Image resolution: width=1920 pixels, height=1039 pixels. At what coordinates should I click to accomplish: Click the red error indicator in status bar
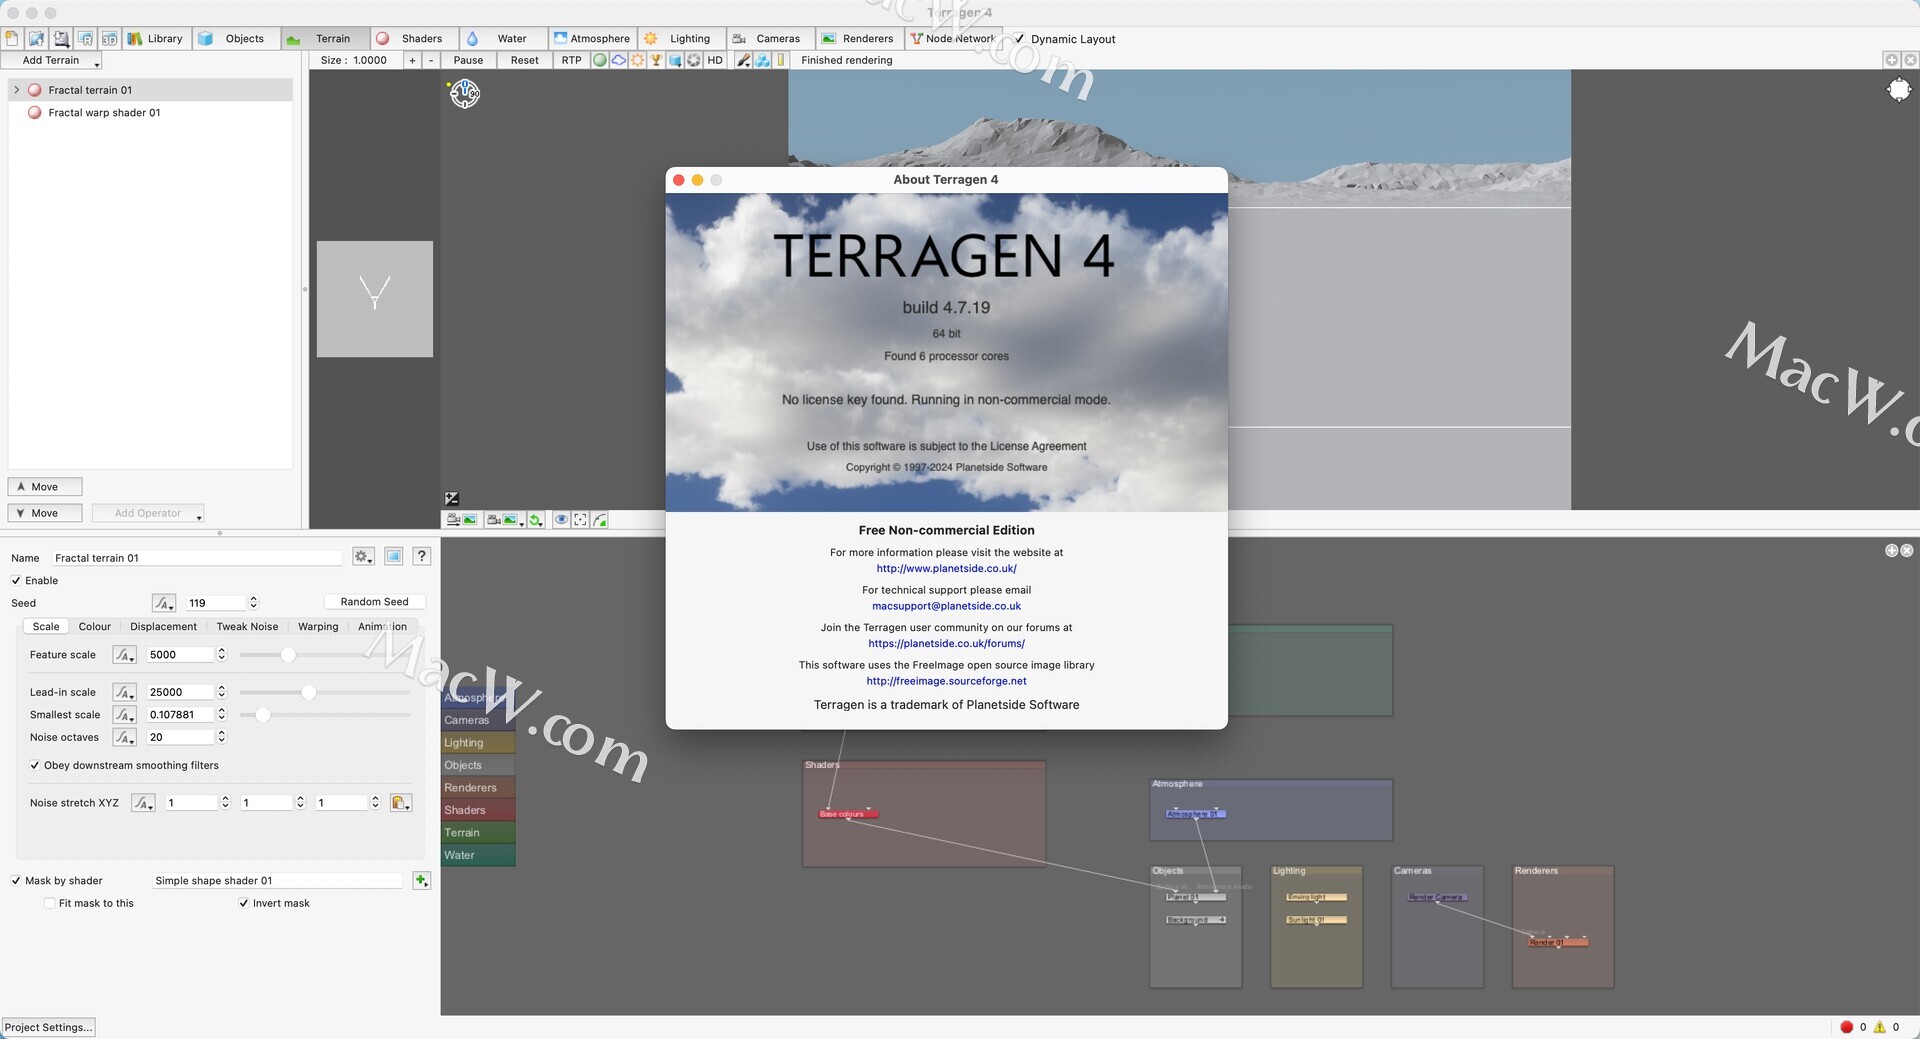pyautogui.click(x=1846, y=1027)
